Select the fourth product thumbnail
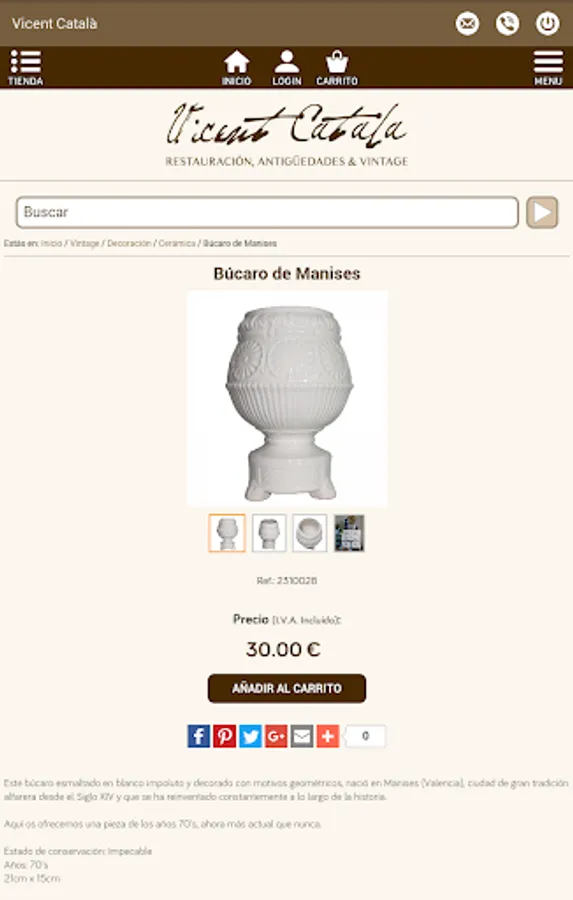This screenshot has height=900, width=573. (350, 533)
